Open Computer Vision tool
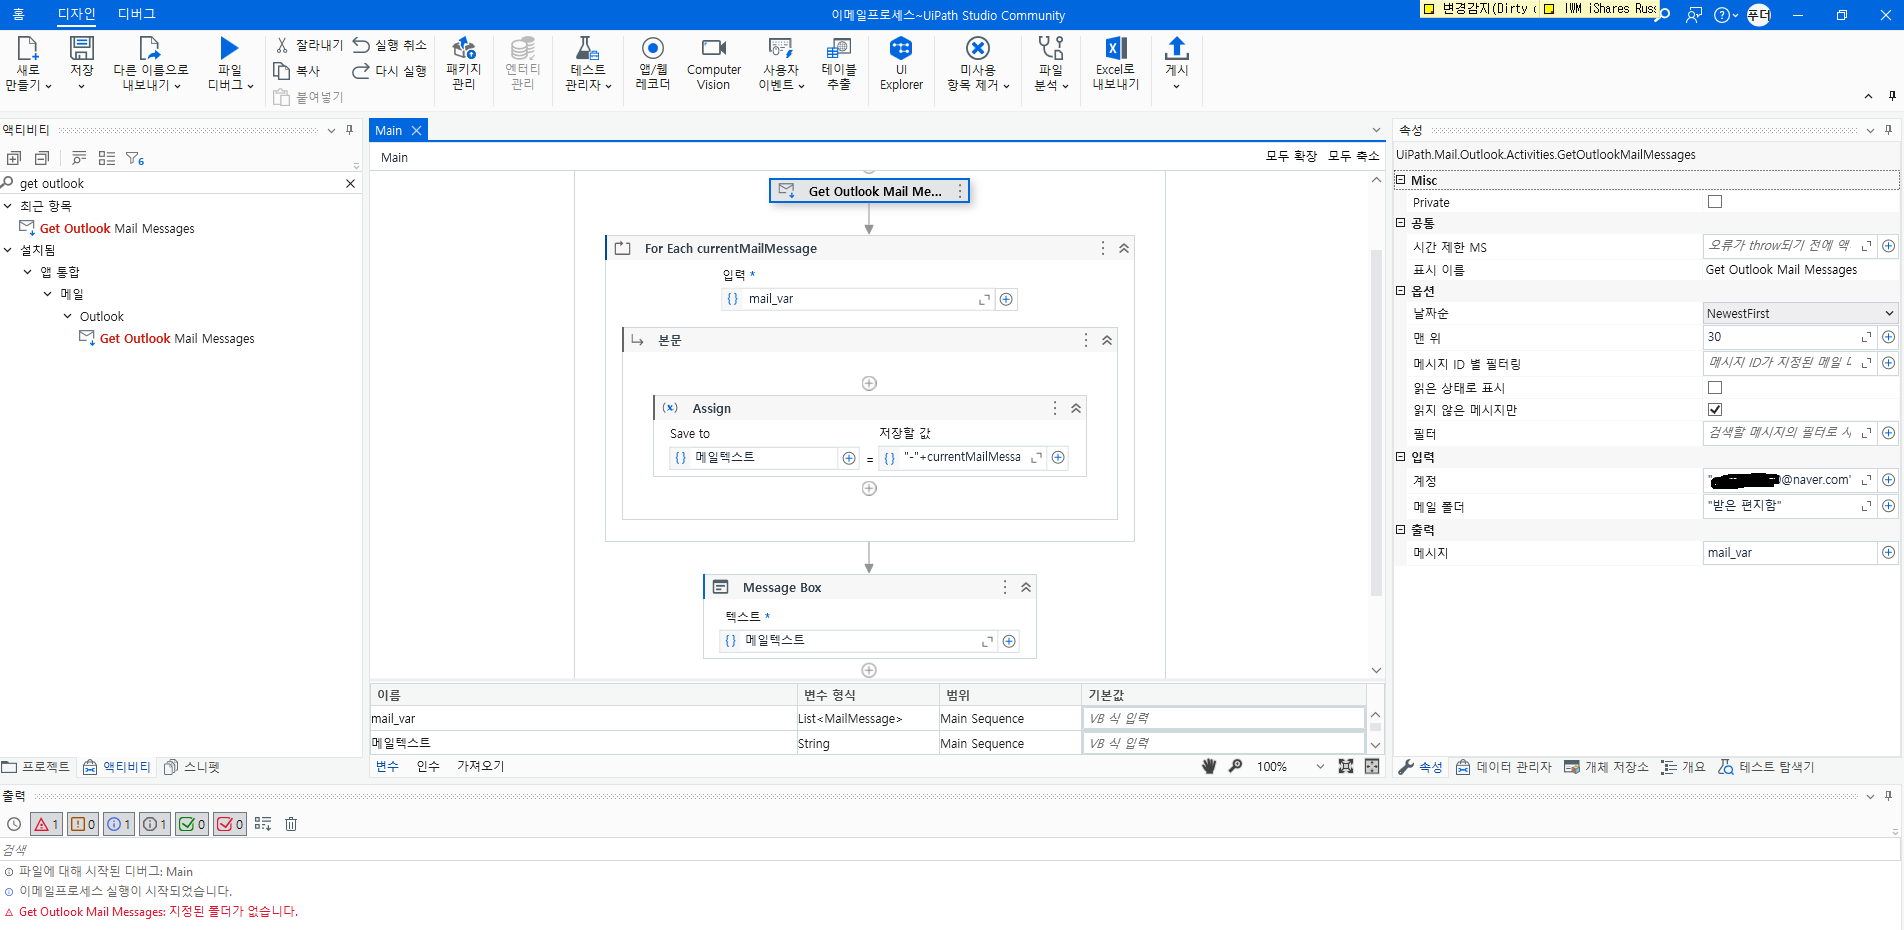Viewport: 1904px width, 930px height. [x=713, y=47]
